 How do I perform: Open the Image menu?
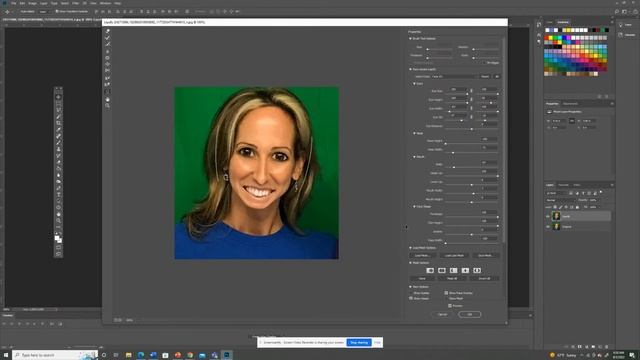[32, 3]
